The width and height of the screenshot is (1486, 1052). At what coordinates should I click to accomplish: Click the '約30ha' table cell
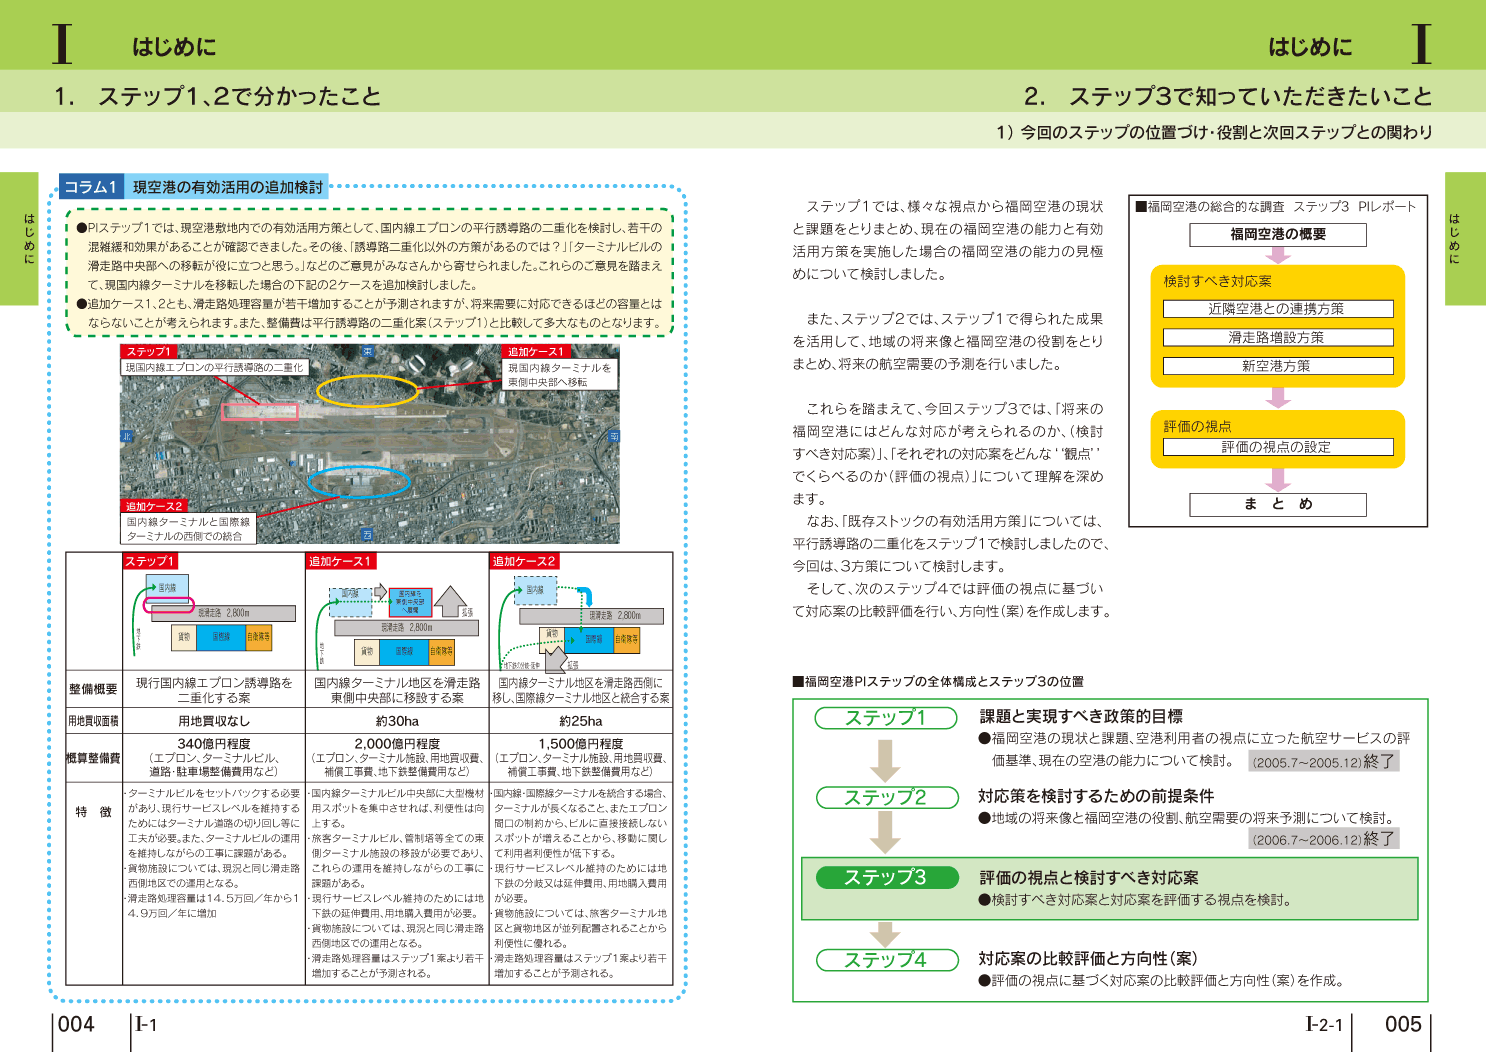coord(397,721)
